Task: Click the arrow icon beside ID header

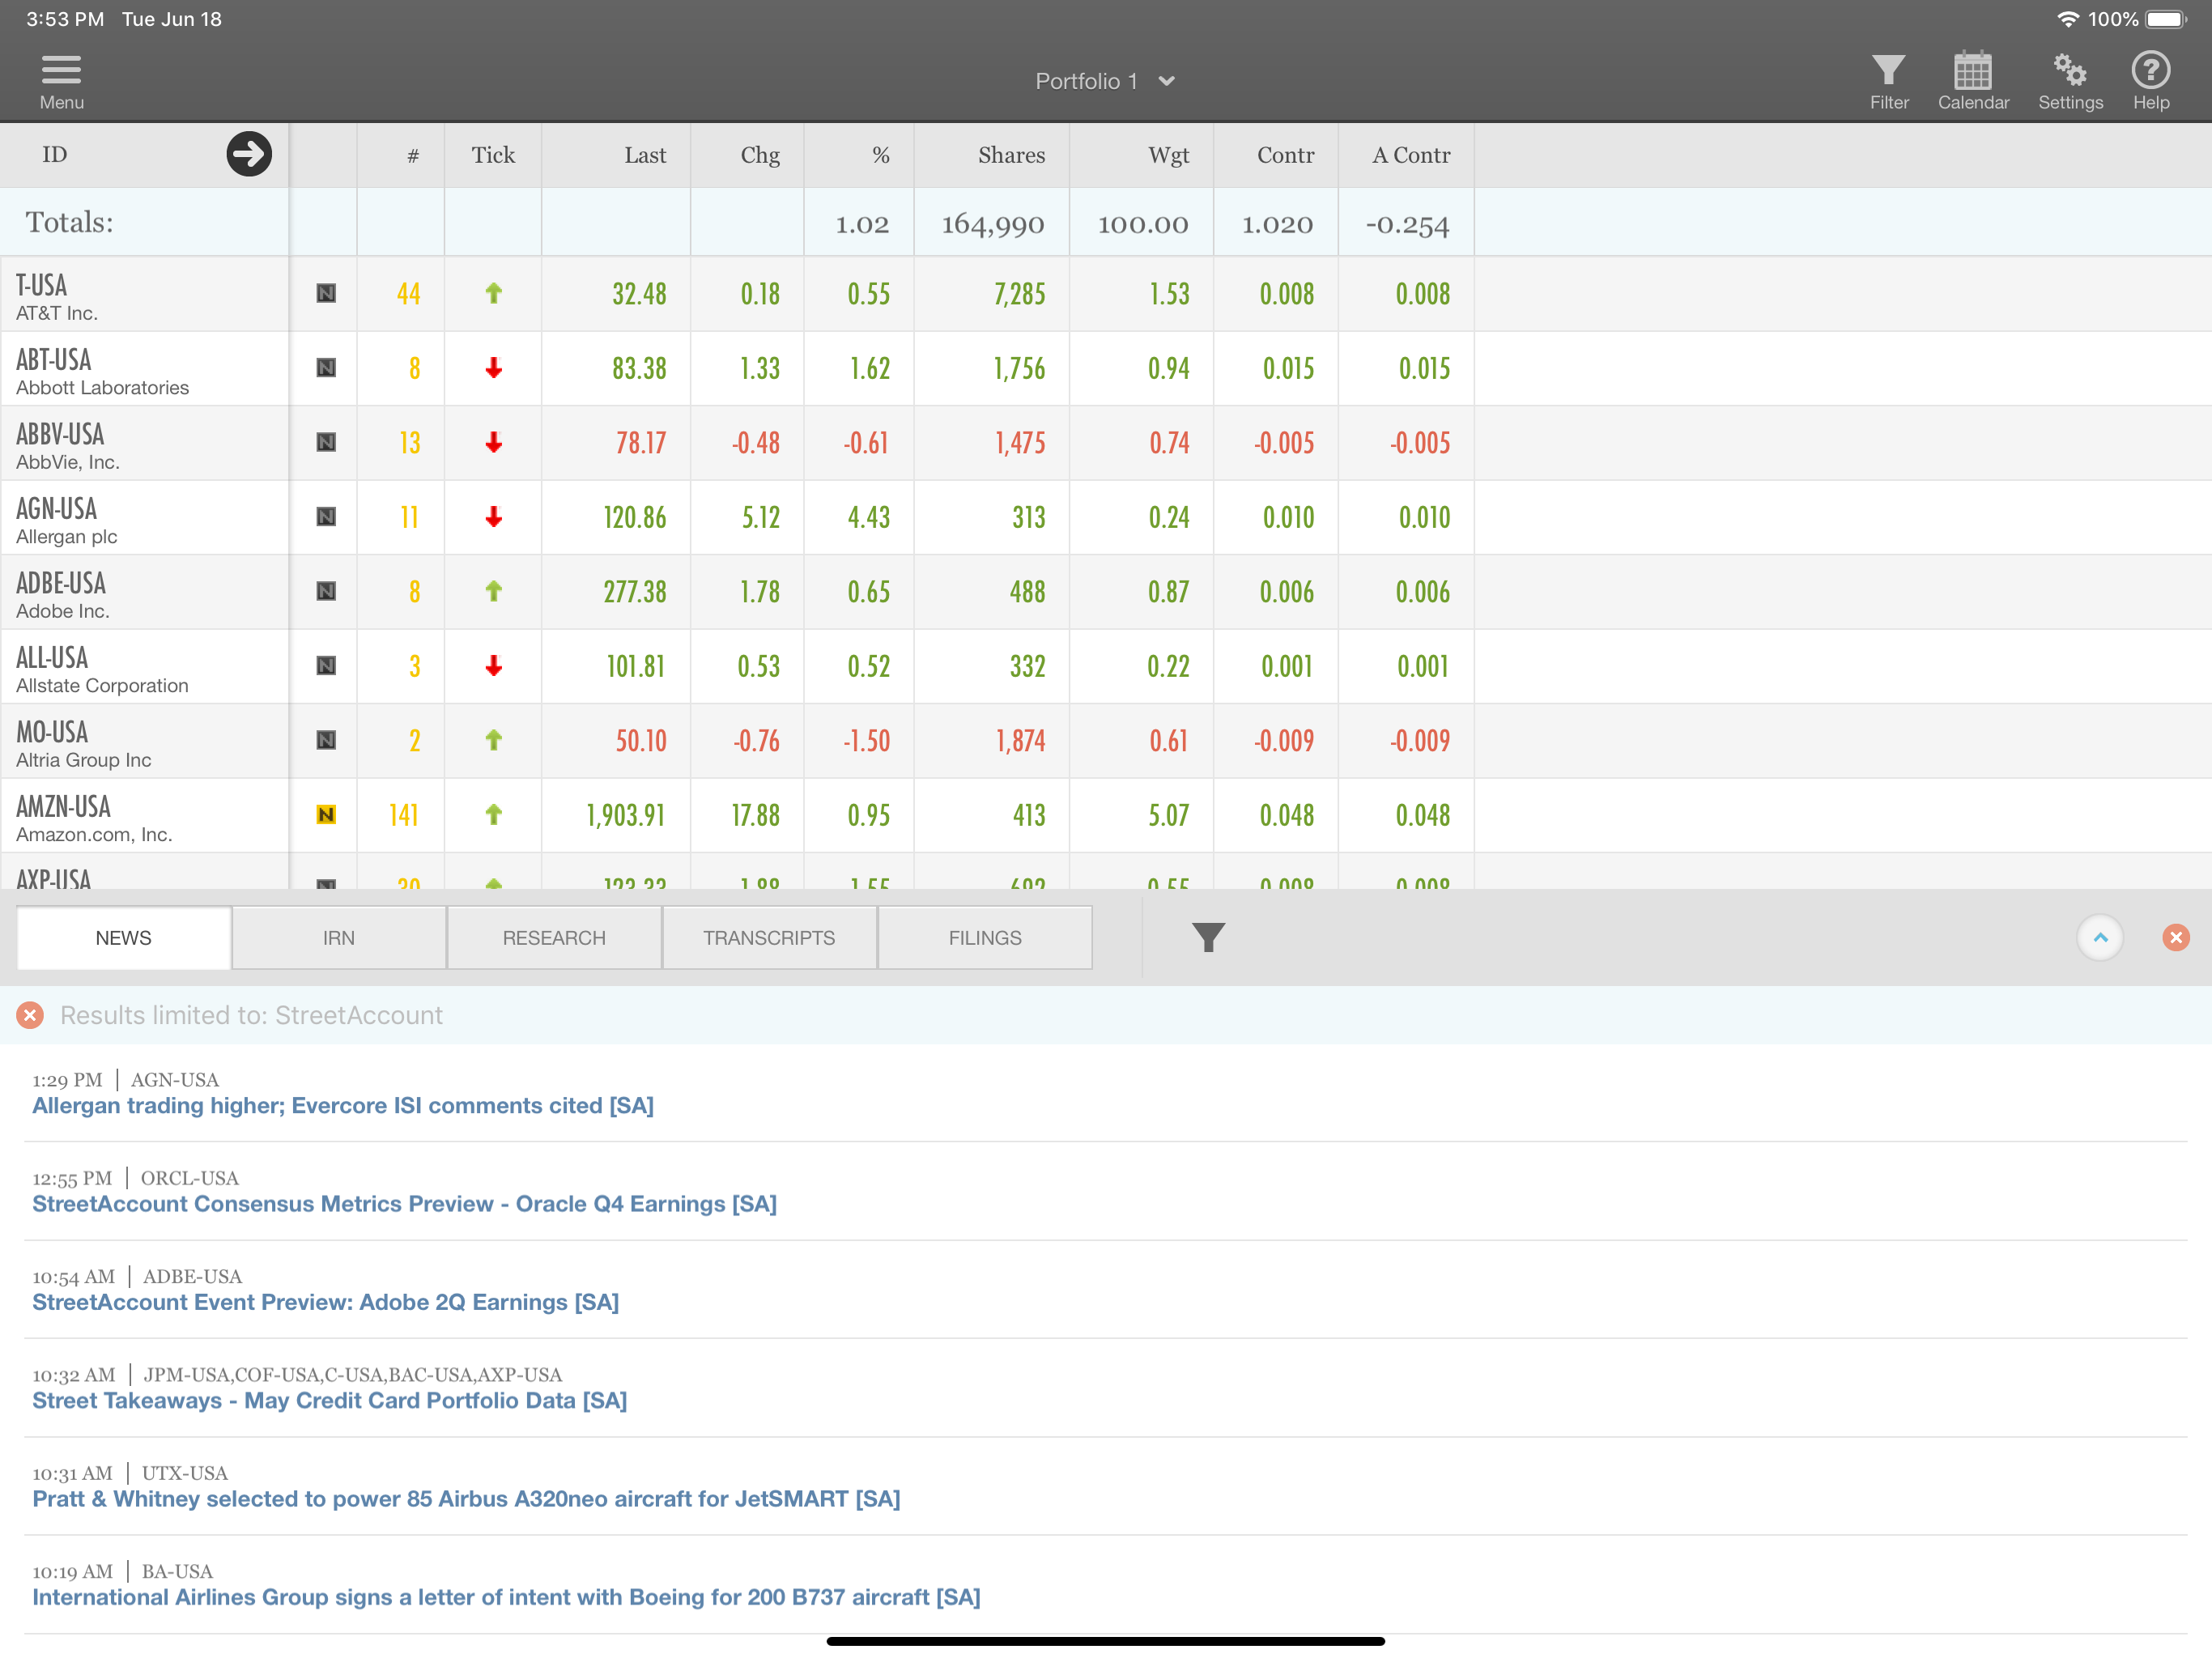Action: [x=249, y=154]
